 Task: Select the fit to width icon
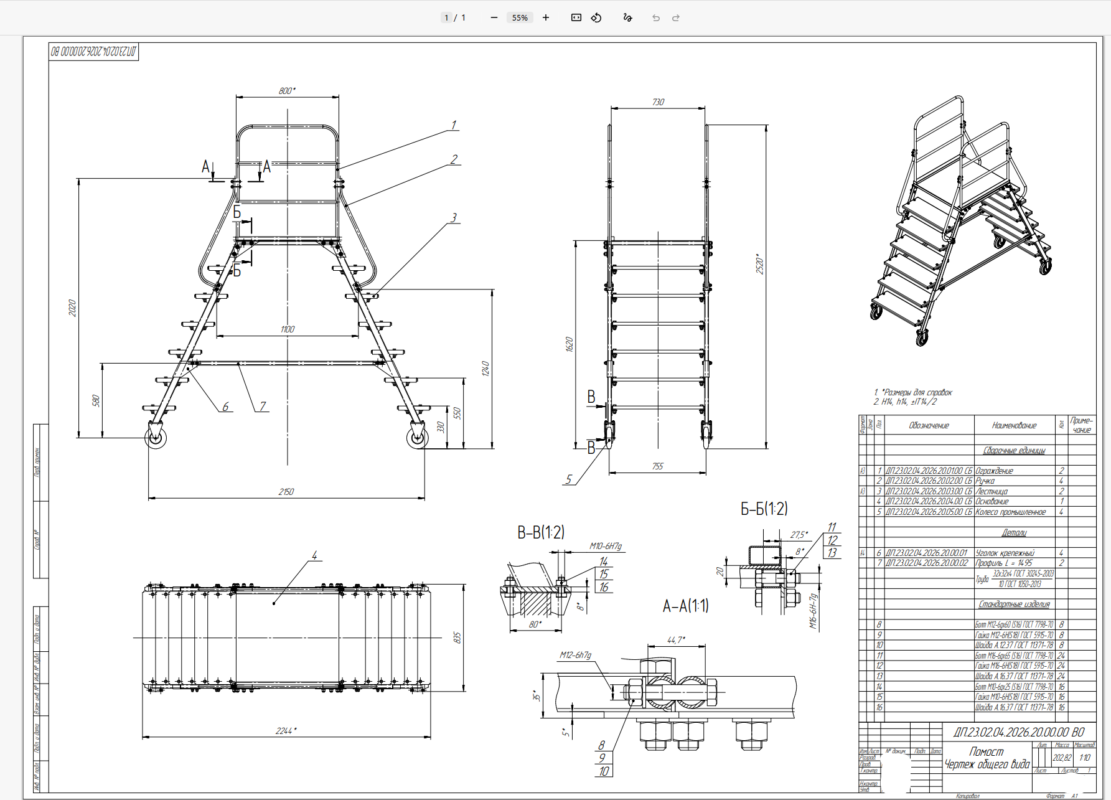(x=576, y=18)
